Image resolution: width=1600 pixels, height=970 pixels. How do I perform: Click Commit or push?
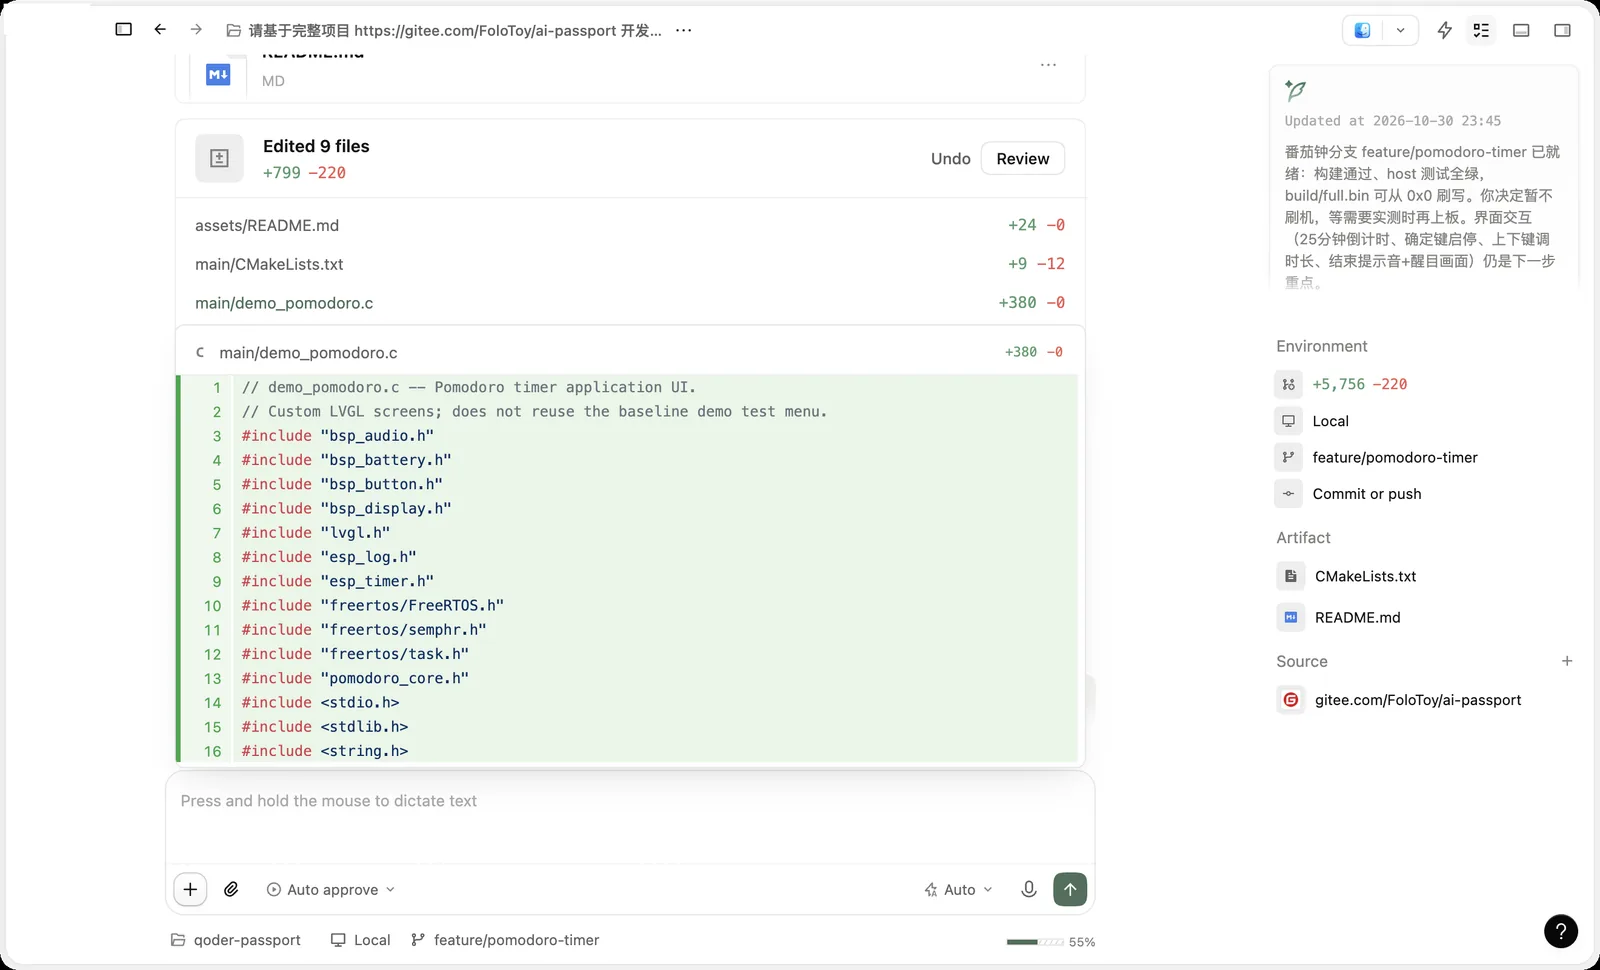(x=1349, y=493)
